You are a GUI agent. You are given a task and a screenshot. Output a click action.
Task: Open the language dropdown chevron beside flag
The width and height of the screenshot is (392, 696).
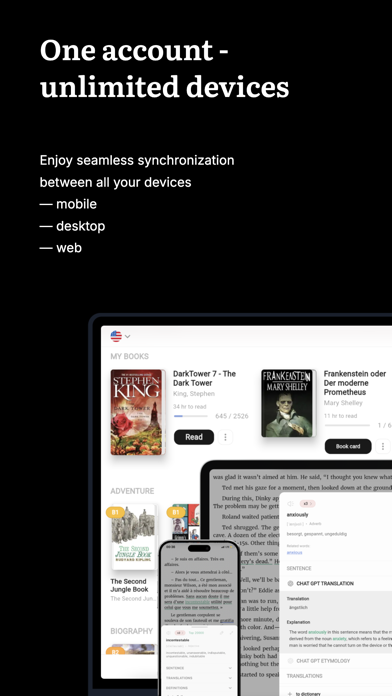pyautogui.click(x=127, y=336)
